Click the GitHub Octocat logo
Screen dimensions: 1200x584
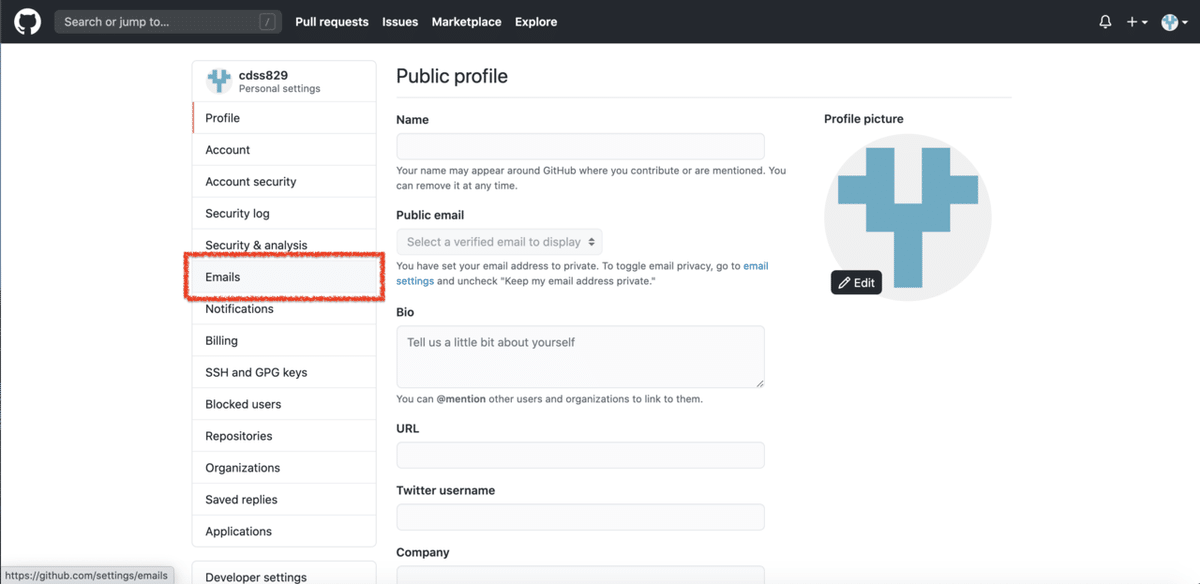click(x=27, y=21)
